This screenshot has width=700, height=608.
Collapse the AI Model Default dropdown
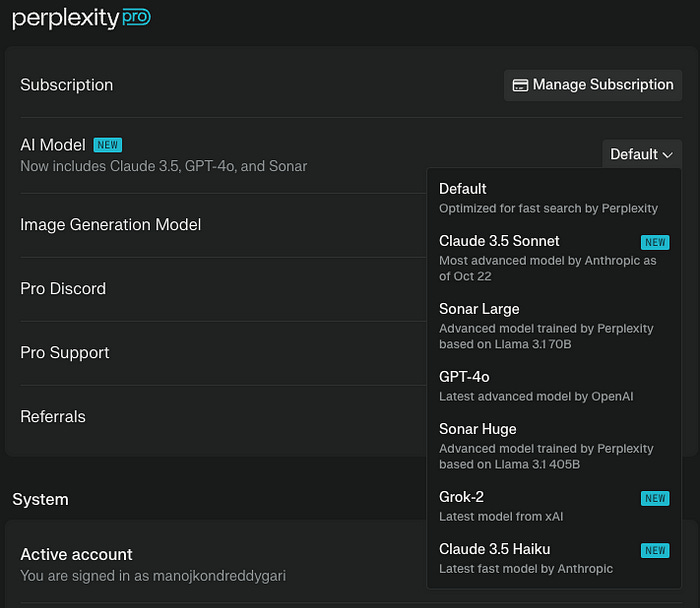642,154
